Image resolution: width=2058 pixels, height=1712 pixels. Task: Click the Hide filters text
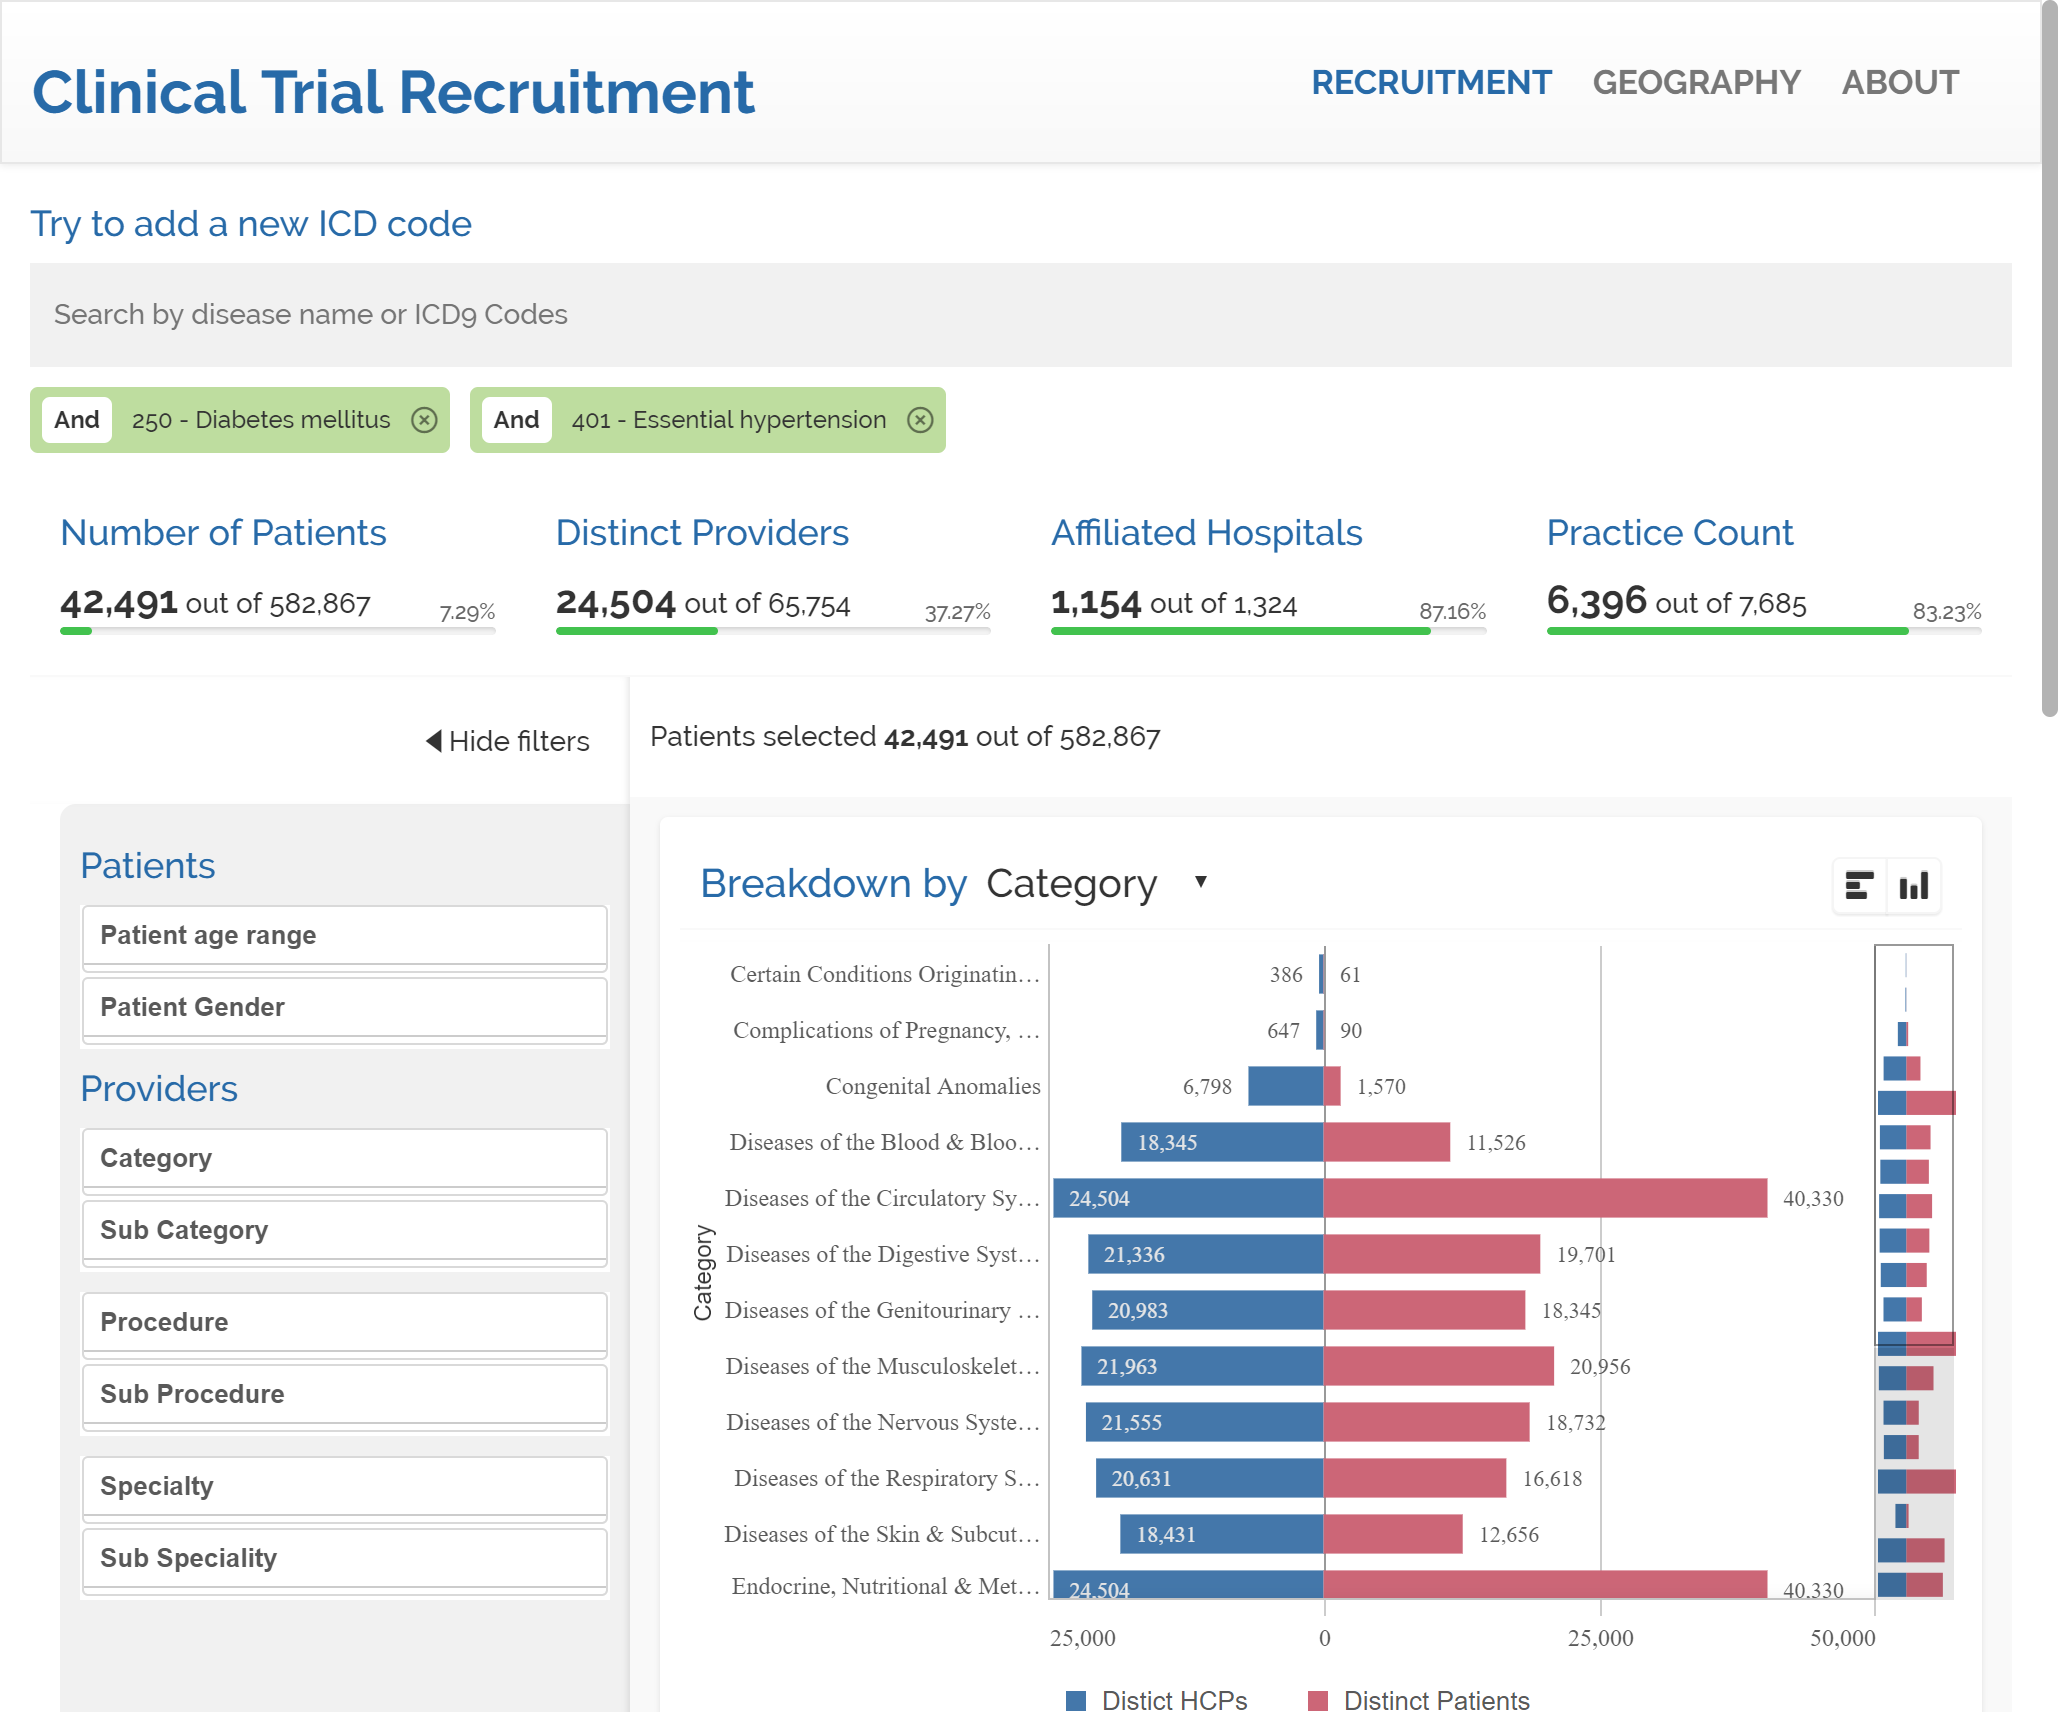tap(519, 741)
